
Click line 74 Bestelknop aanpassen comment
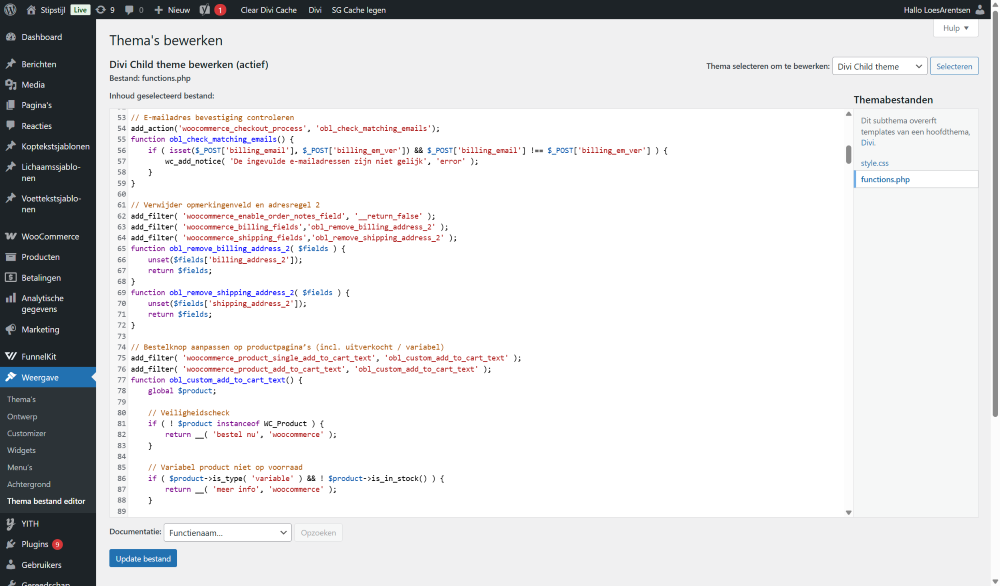tap(287, 347)
